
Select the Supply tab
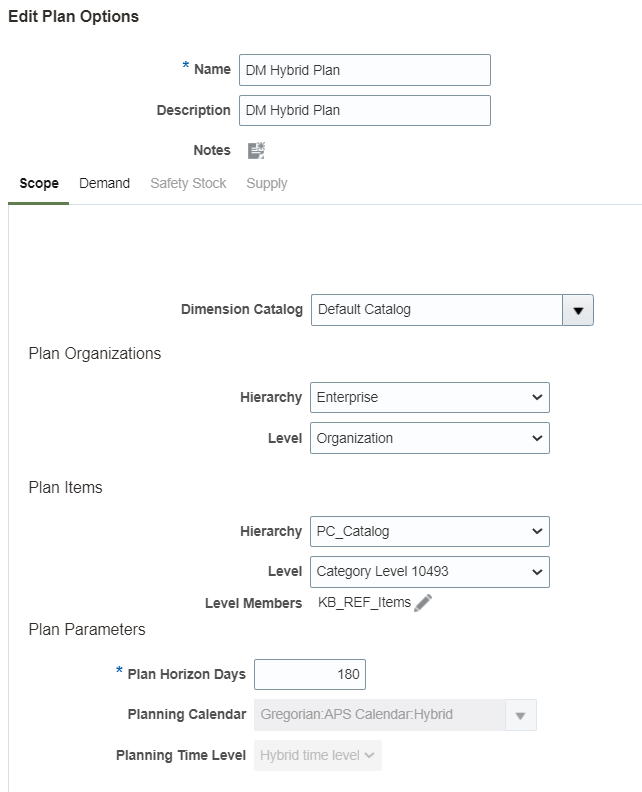(x=267, y=183)
